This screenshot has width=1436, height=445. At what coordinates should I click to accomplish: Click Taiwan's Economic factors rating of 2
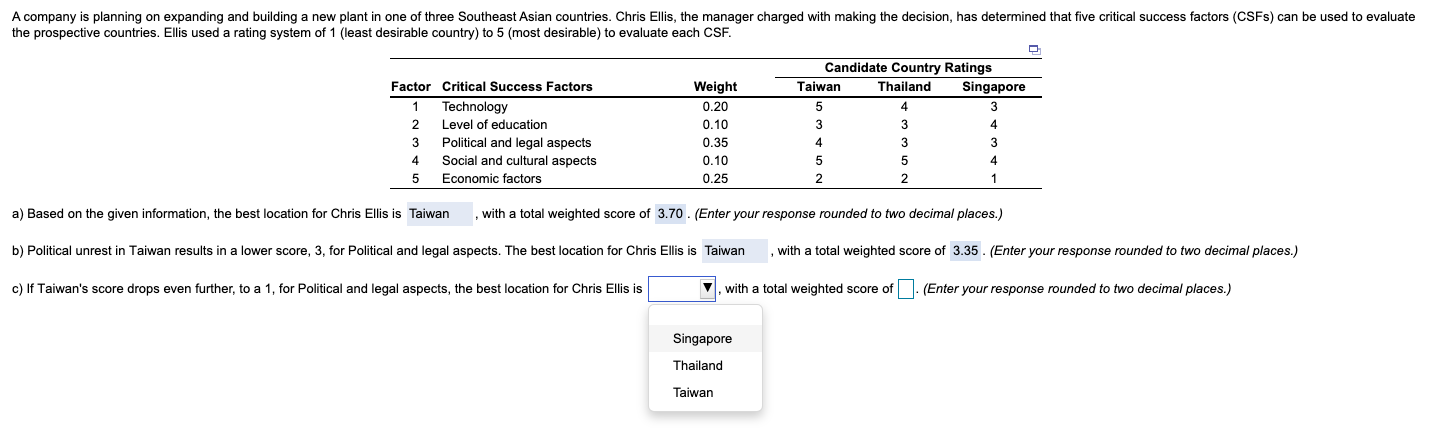coord(819,179)
